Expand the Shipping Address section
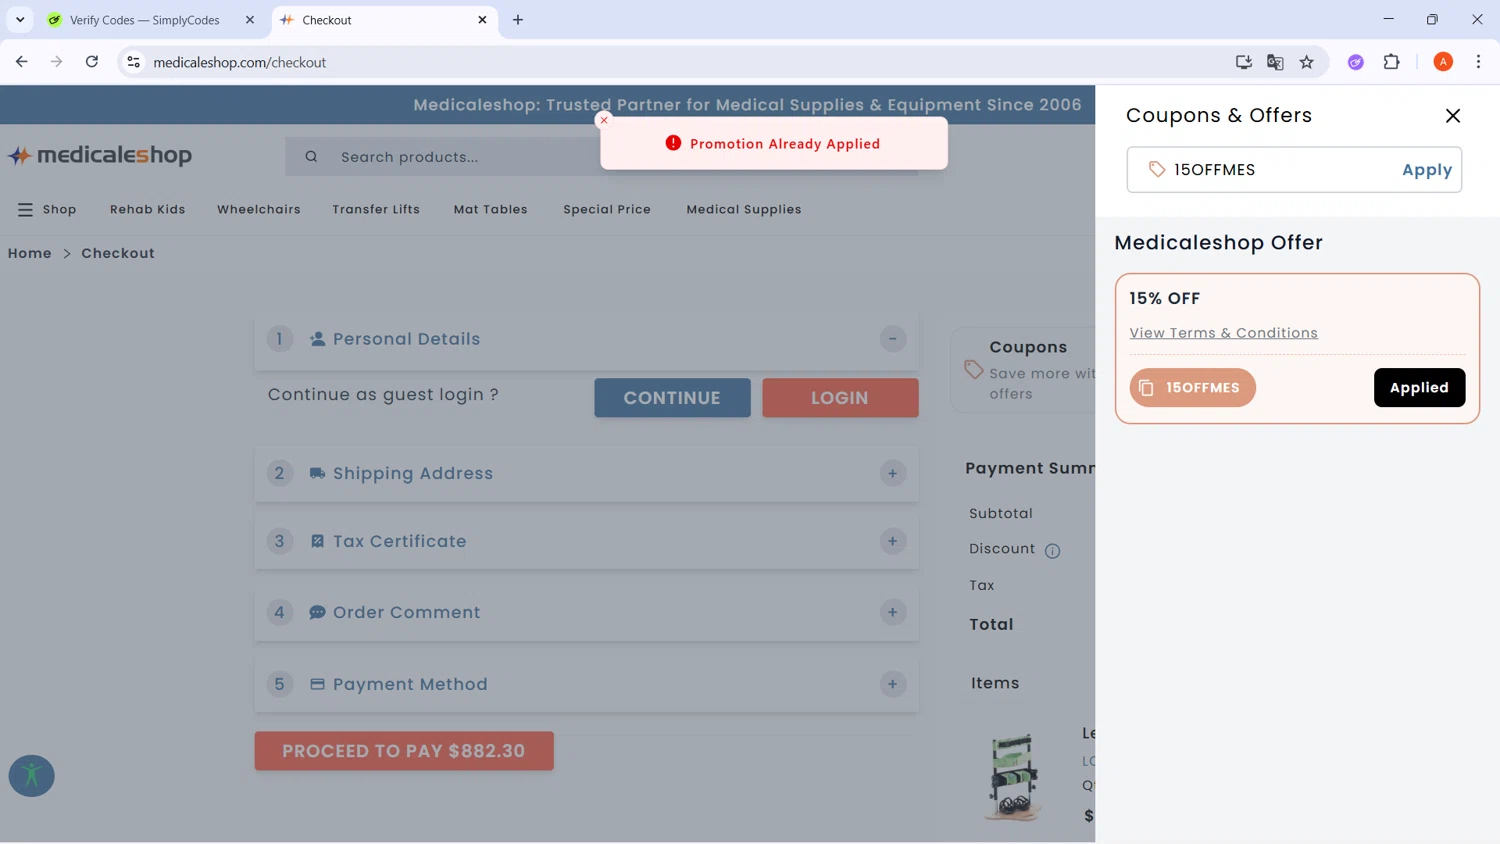Image resolution: width=1500 pixels, height=844 pixels. 893,474
